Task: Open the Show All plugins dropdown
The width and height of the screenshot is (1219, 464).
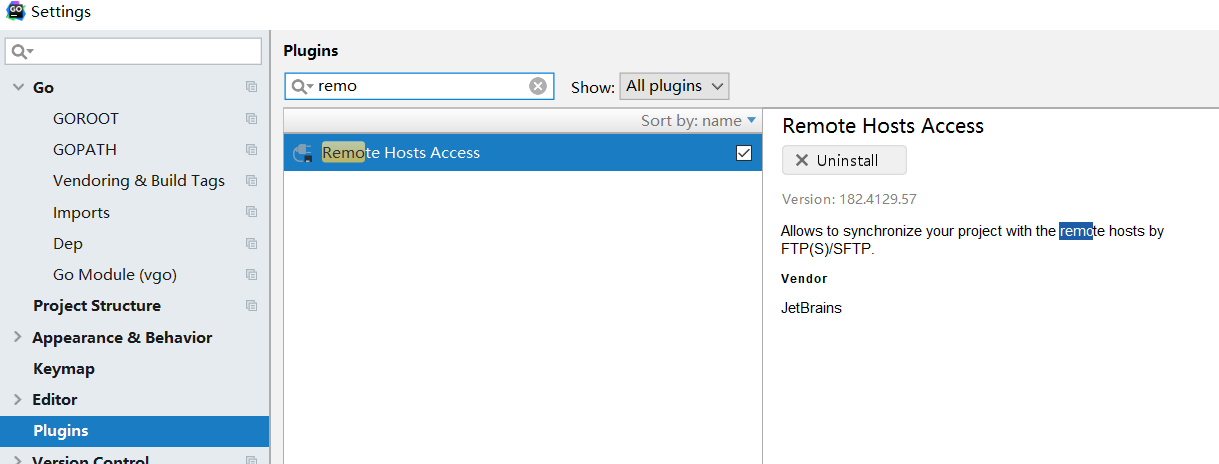Action: (674, 86)
